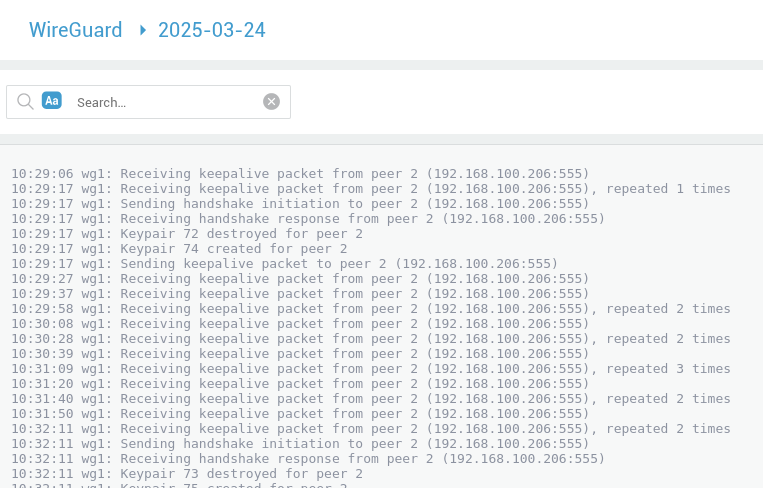
Task: Select the 10:29:37 keepalive log line
Action: coord(300,294)
